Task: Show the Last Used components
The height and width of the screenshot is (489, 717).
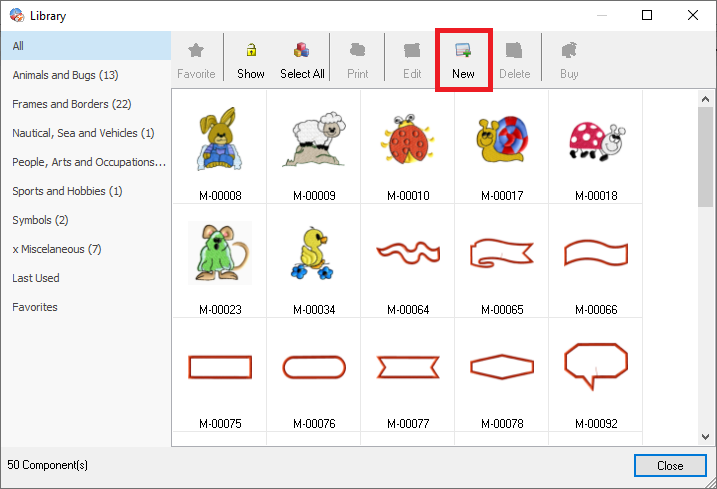Action: [36, 278]
